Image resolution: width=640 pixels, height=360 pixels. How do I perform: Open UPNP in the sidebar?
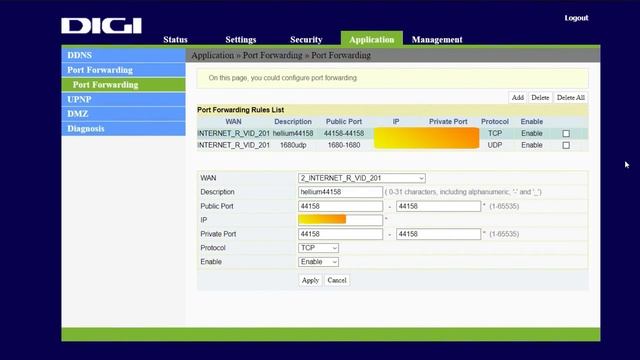point(123,99)
